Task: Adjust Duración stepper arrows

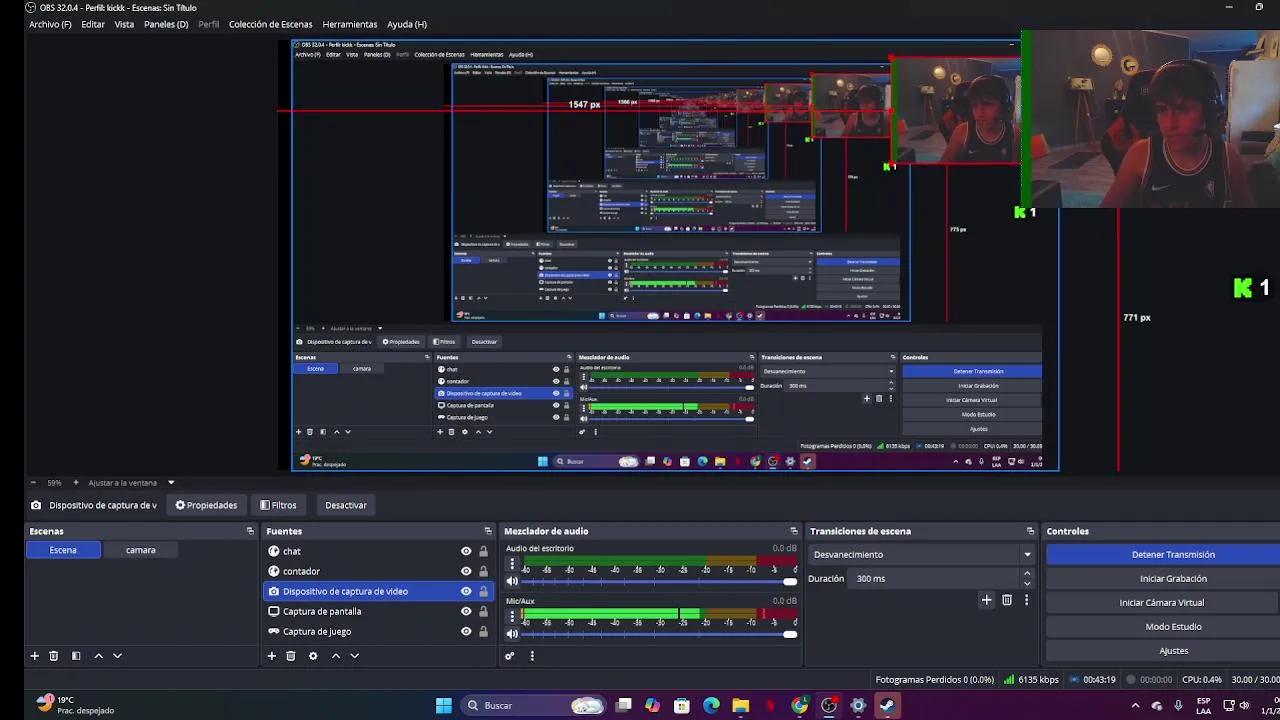Action: (1027, 578)
